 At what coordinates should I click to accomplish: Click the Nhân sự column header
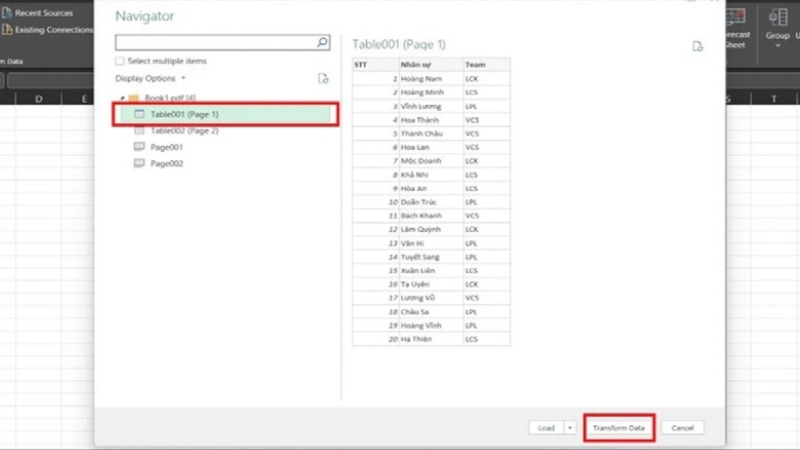[431, 65]
